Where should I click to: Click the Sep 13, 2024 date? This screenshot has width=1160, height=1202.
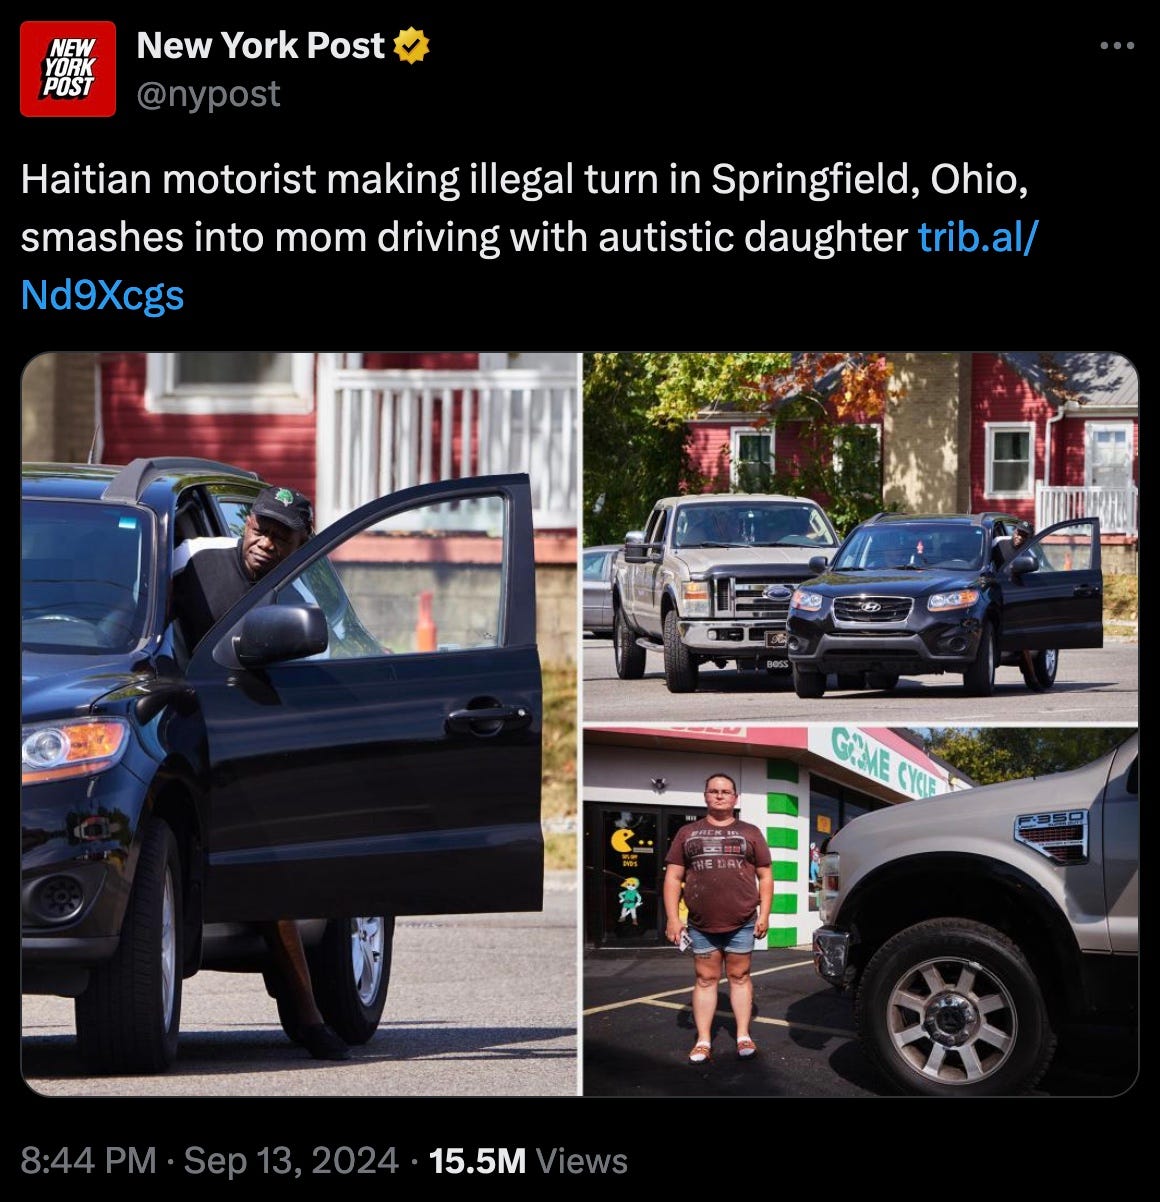[x=291, y=1160]
